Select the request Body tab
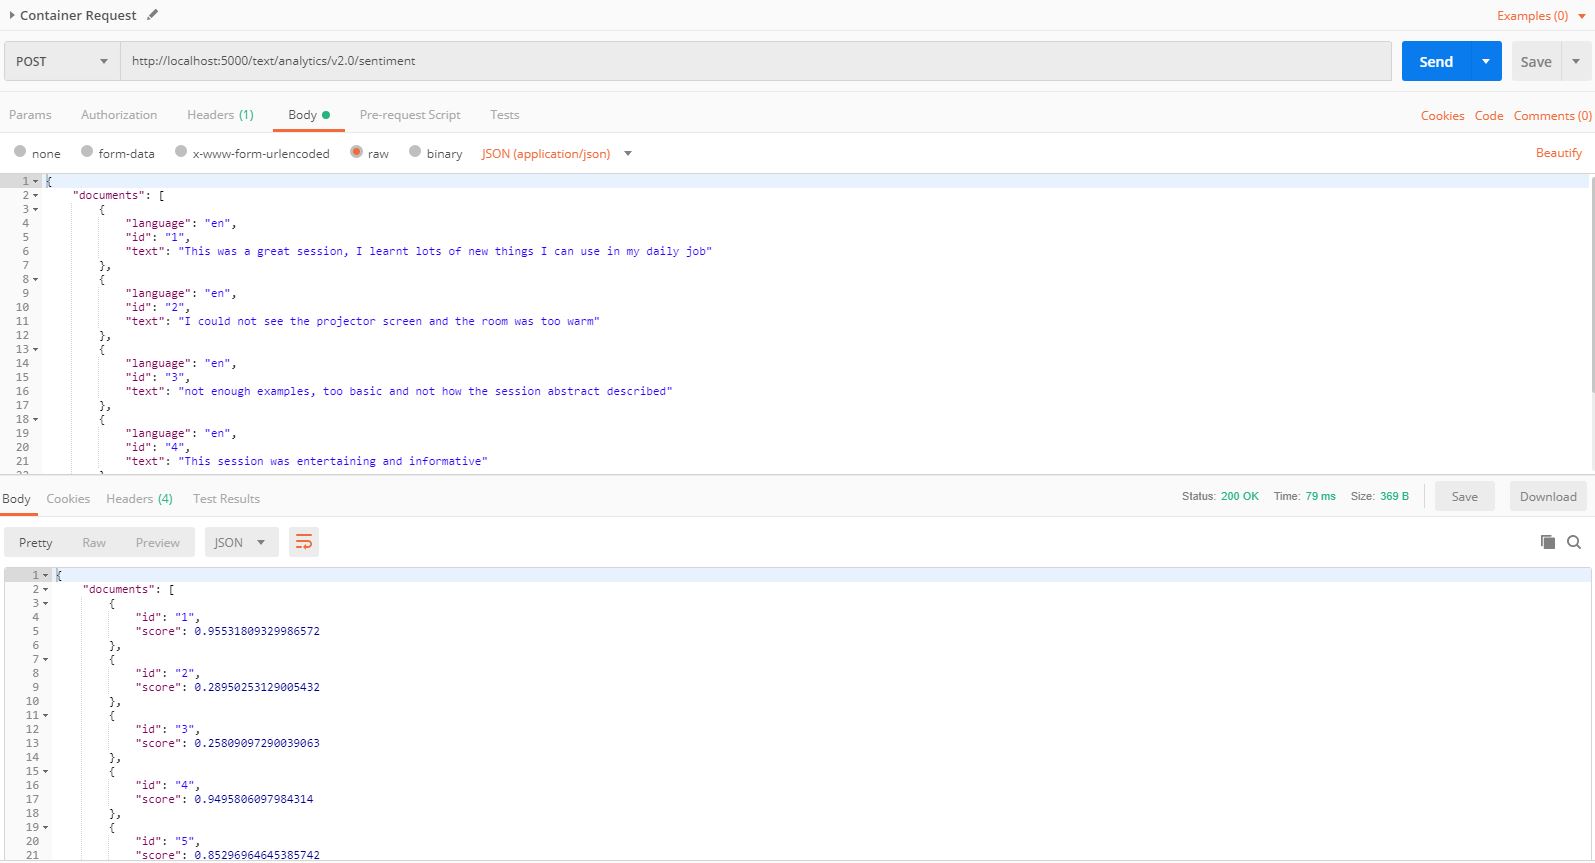The height and width of the screenshot is (863, 1595). coord(308,115)
